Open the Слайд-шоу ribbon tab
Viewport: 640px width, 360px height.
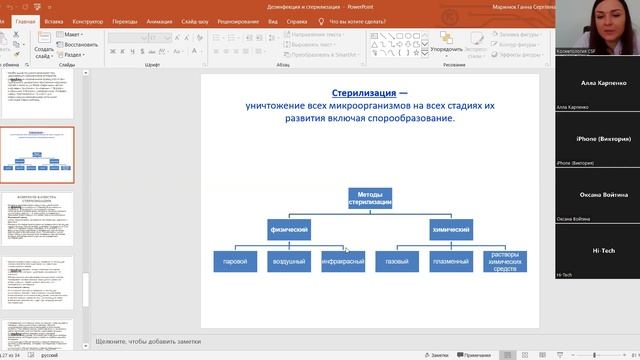click(x=195, y=22)
